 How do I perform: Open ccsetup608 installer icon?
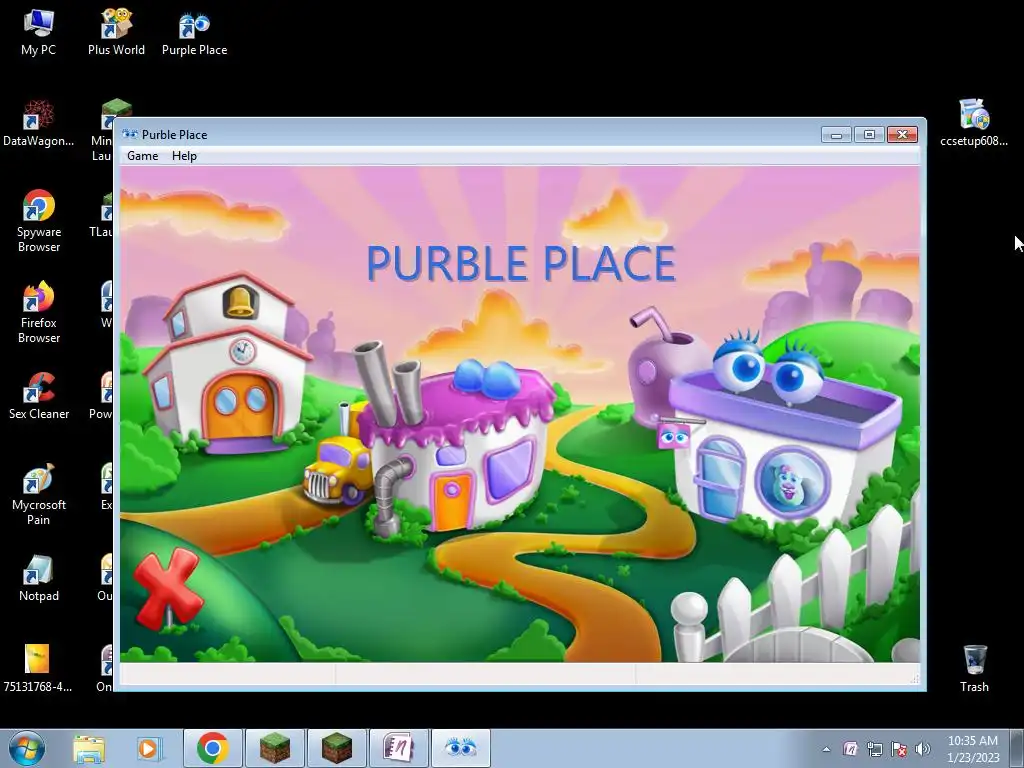[x=974, y=124]
